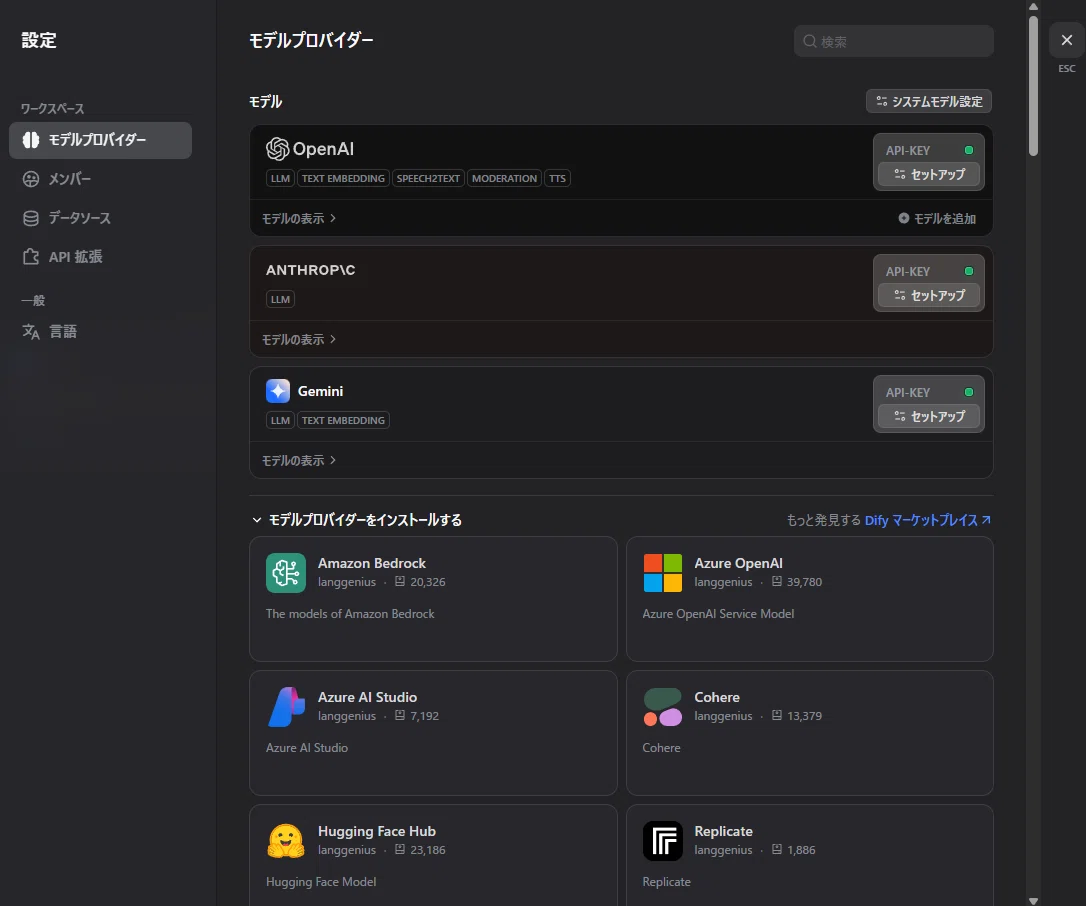Click the data source database icon
The image size is (1086, 906).
click(31, 218)
